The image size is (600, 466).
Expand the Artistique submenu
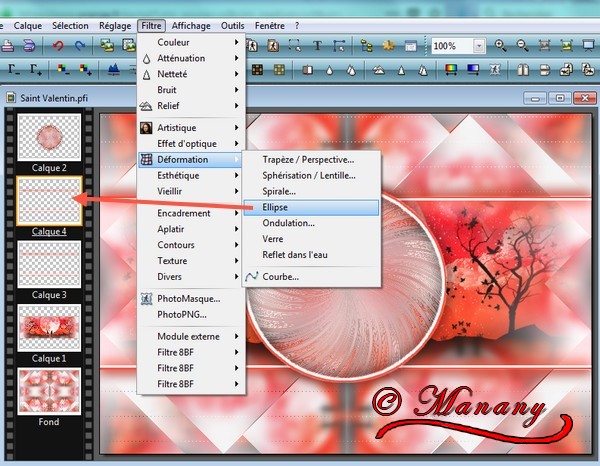(x=191, y=128)
